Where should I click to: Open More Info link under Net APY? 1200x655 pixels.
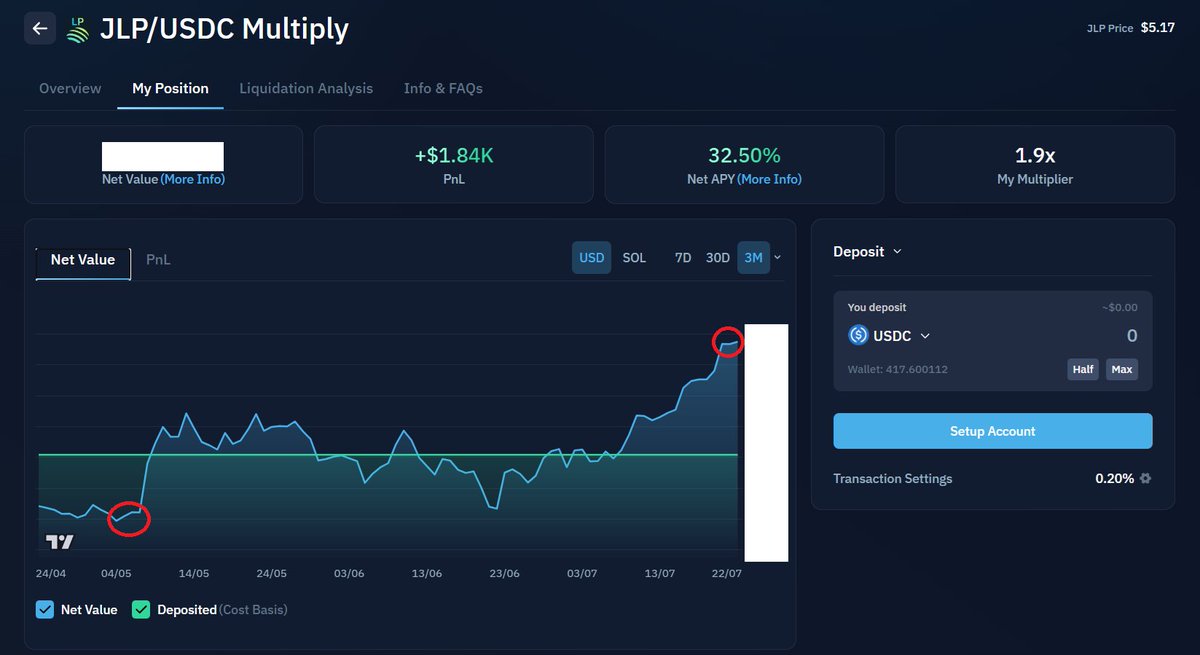[x=770, y=179]
